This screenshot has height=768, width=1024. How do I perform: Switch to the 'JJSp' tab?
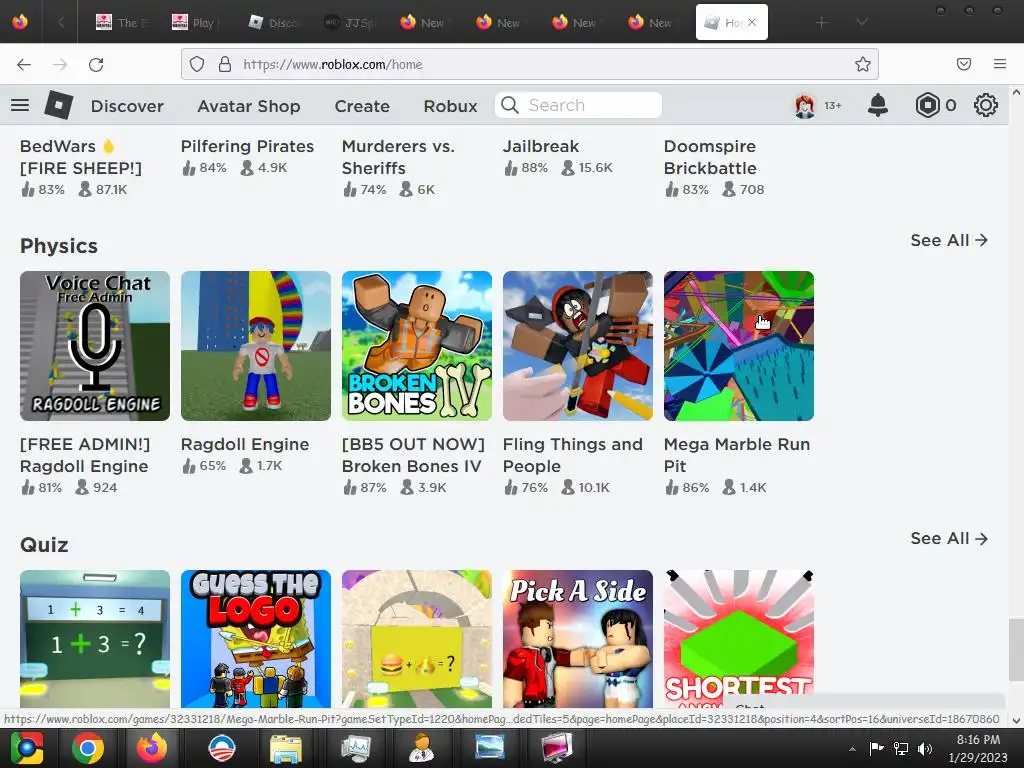pos(349,23)
